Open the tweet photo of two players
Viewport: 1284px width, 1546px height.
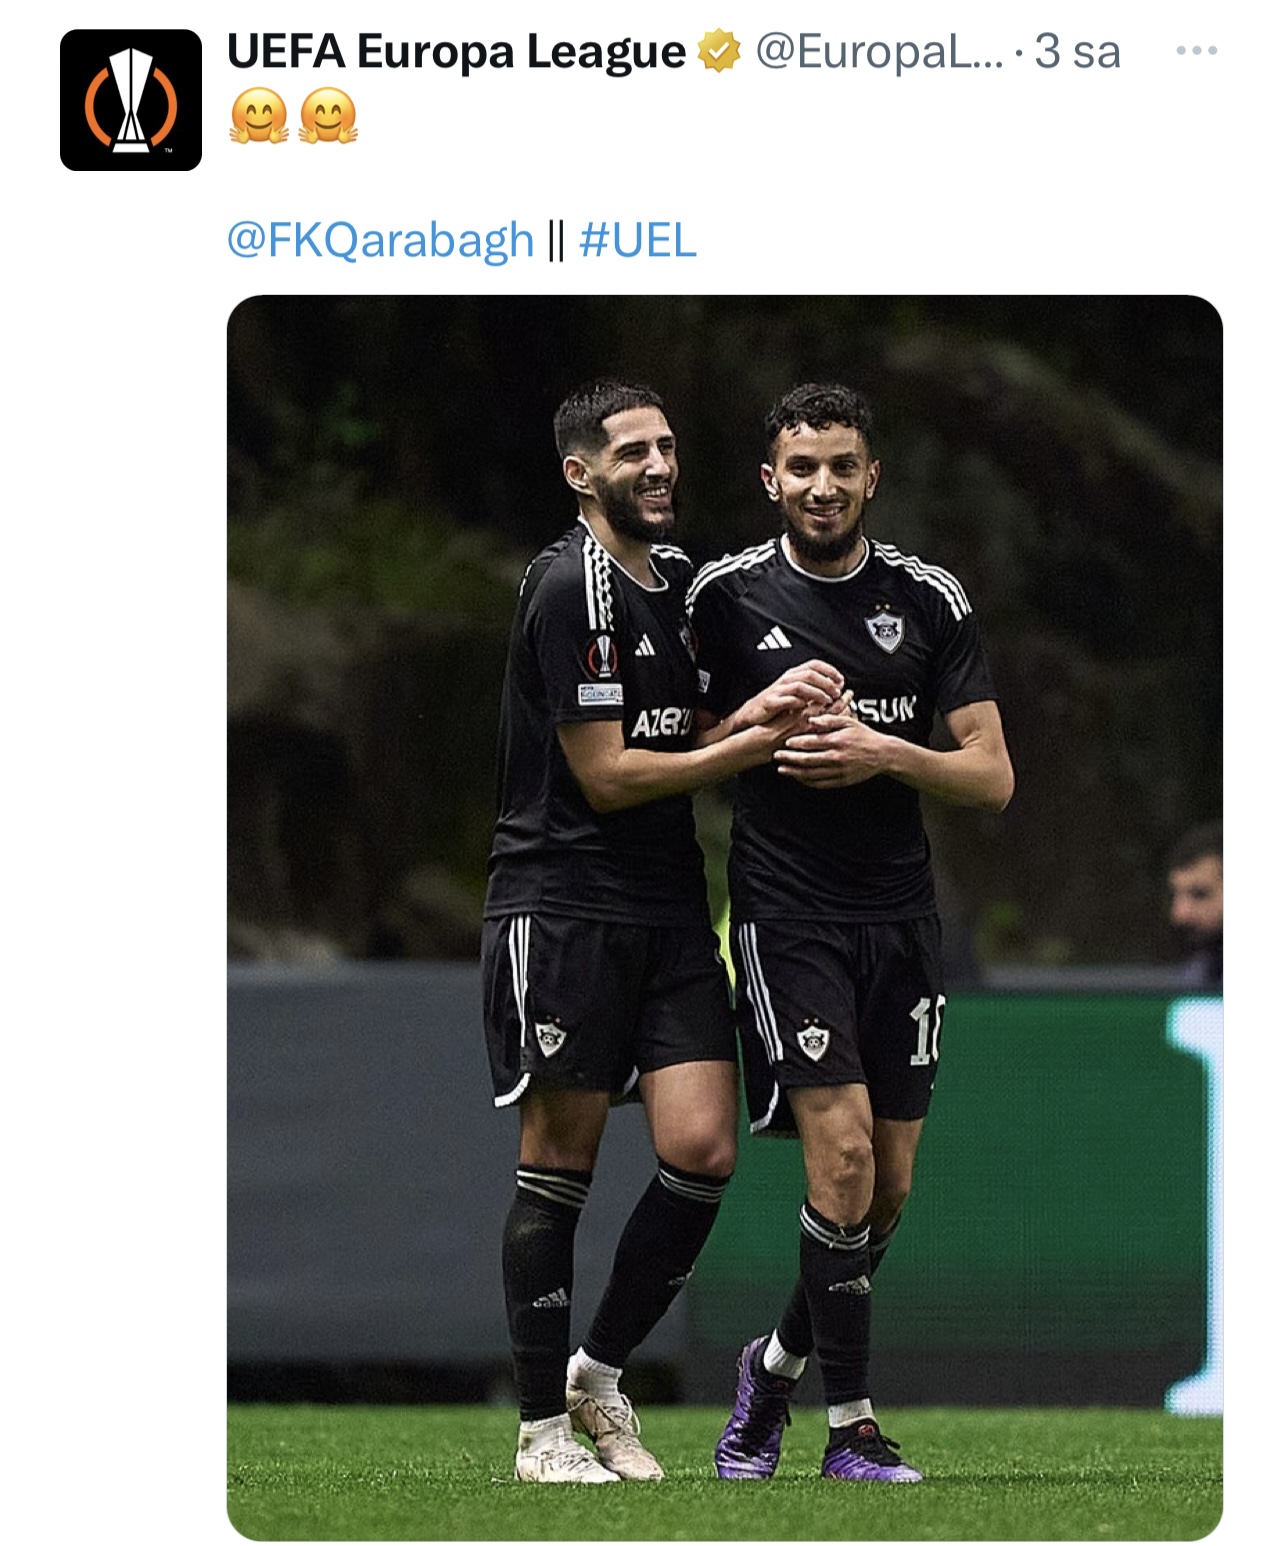pyautogui.click(x=725, y=918)
